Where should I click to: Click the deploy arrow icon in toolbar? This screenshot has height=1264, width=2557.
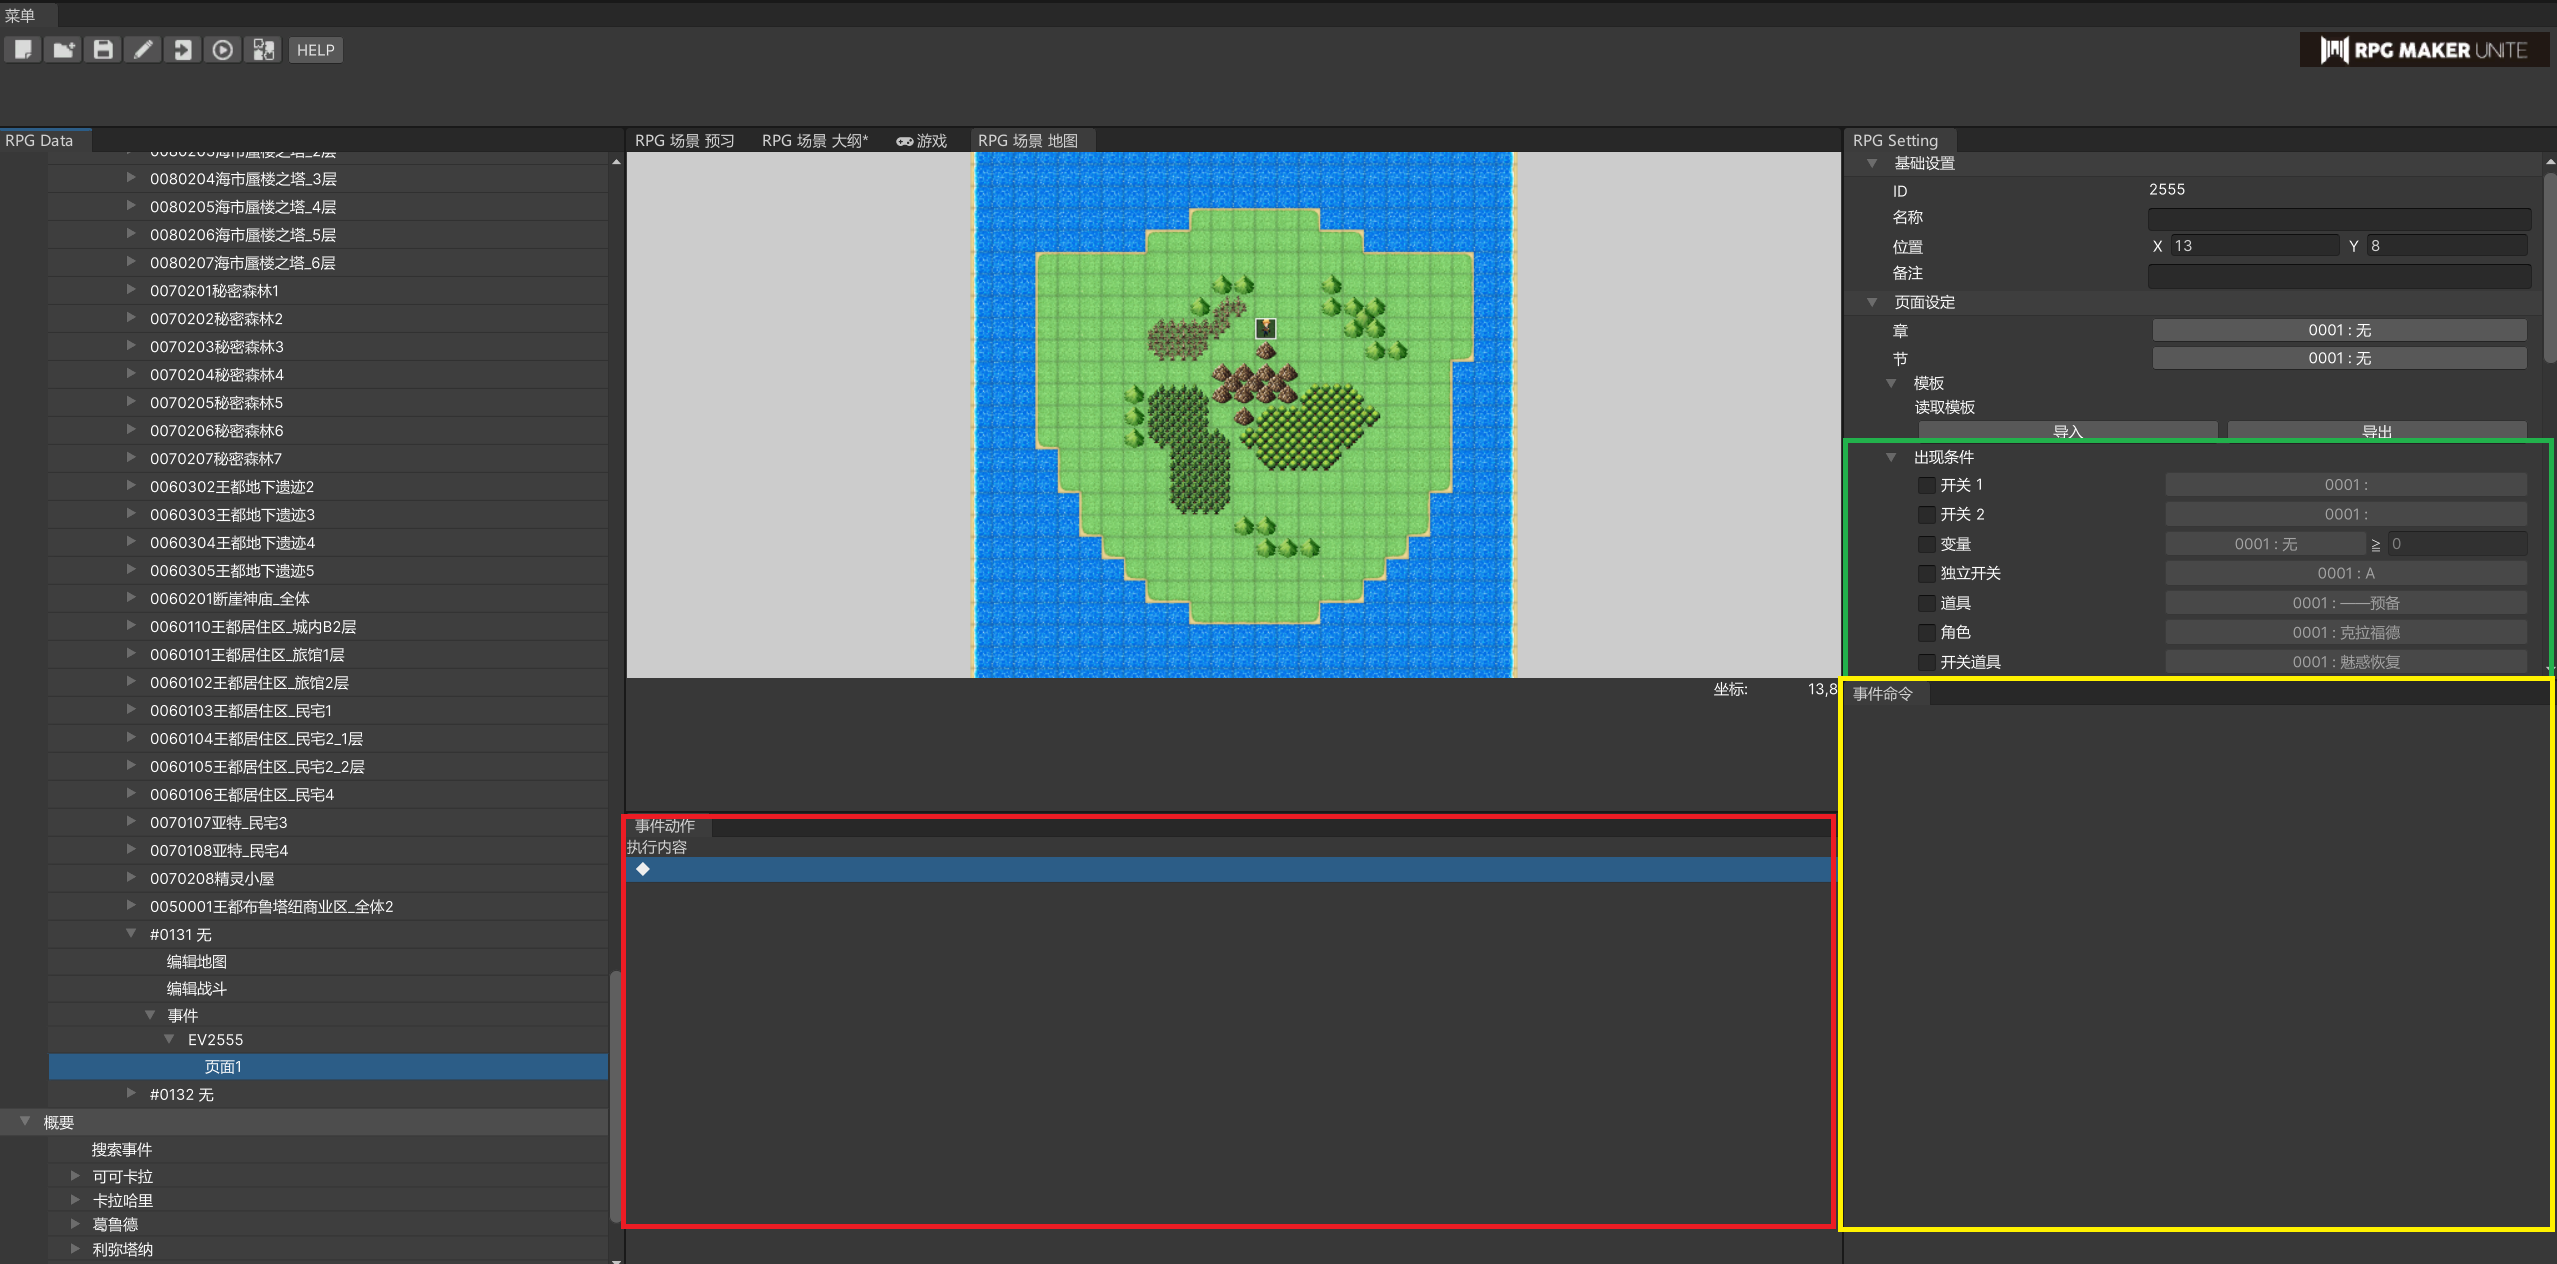point(183,50)
